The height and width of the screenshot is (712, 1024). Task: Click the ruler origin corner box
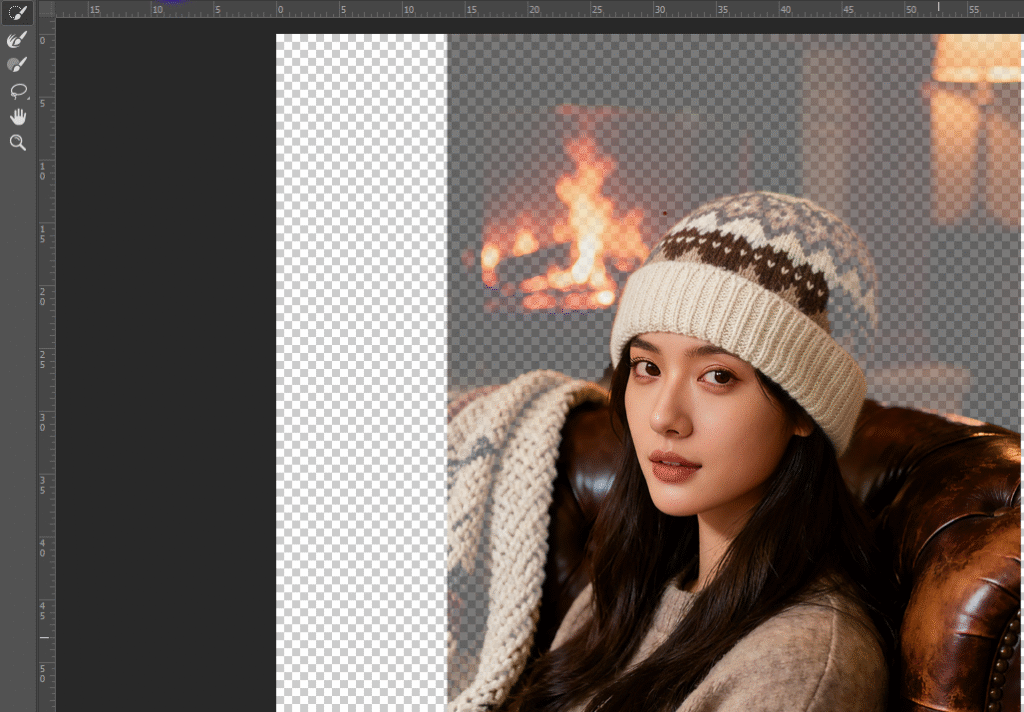pyautogui.click(x=46, y=8)
